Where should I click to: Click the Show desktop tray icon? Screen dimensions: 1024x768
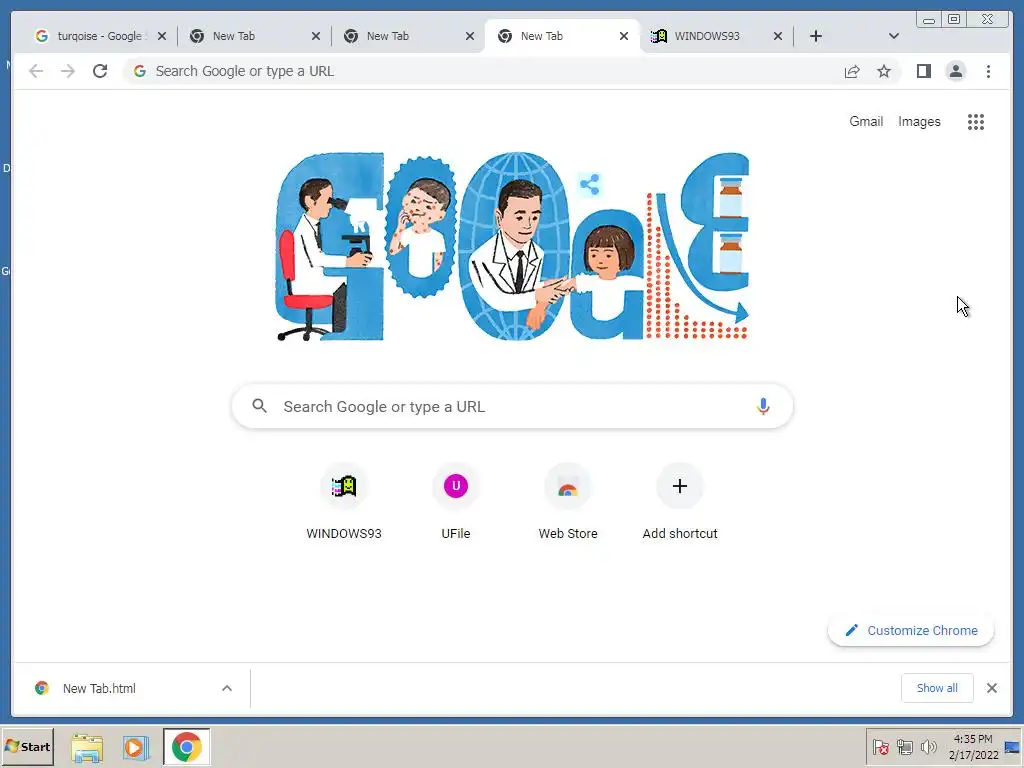[x=1013, y=746]
